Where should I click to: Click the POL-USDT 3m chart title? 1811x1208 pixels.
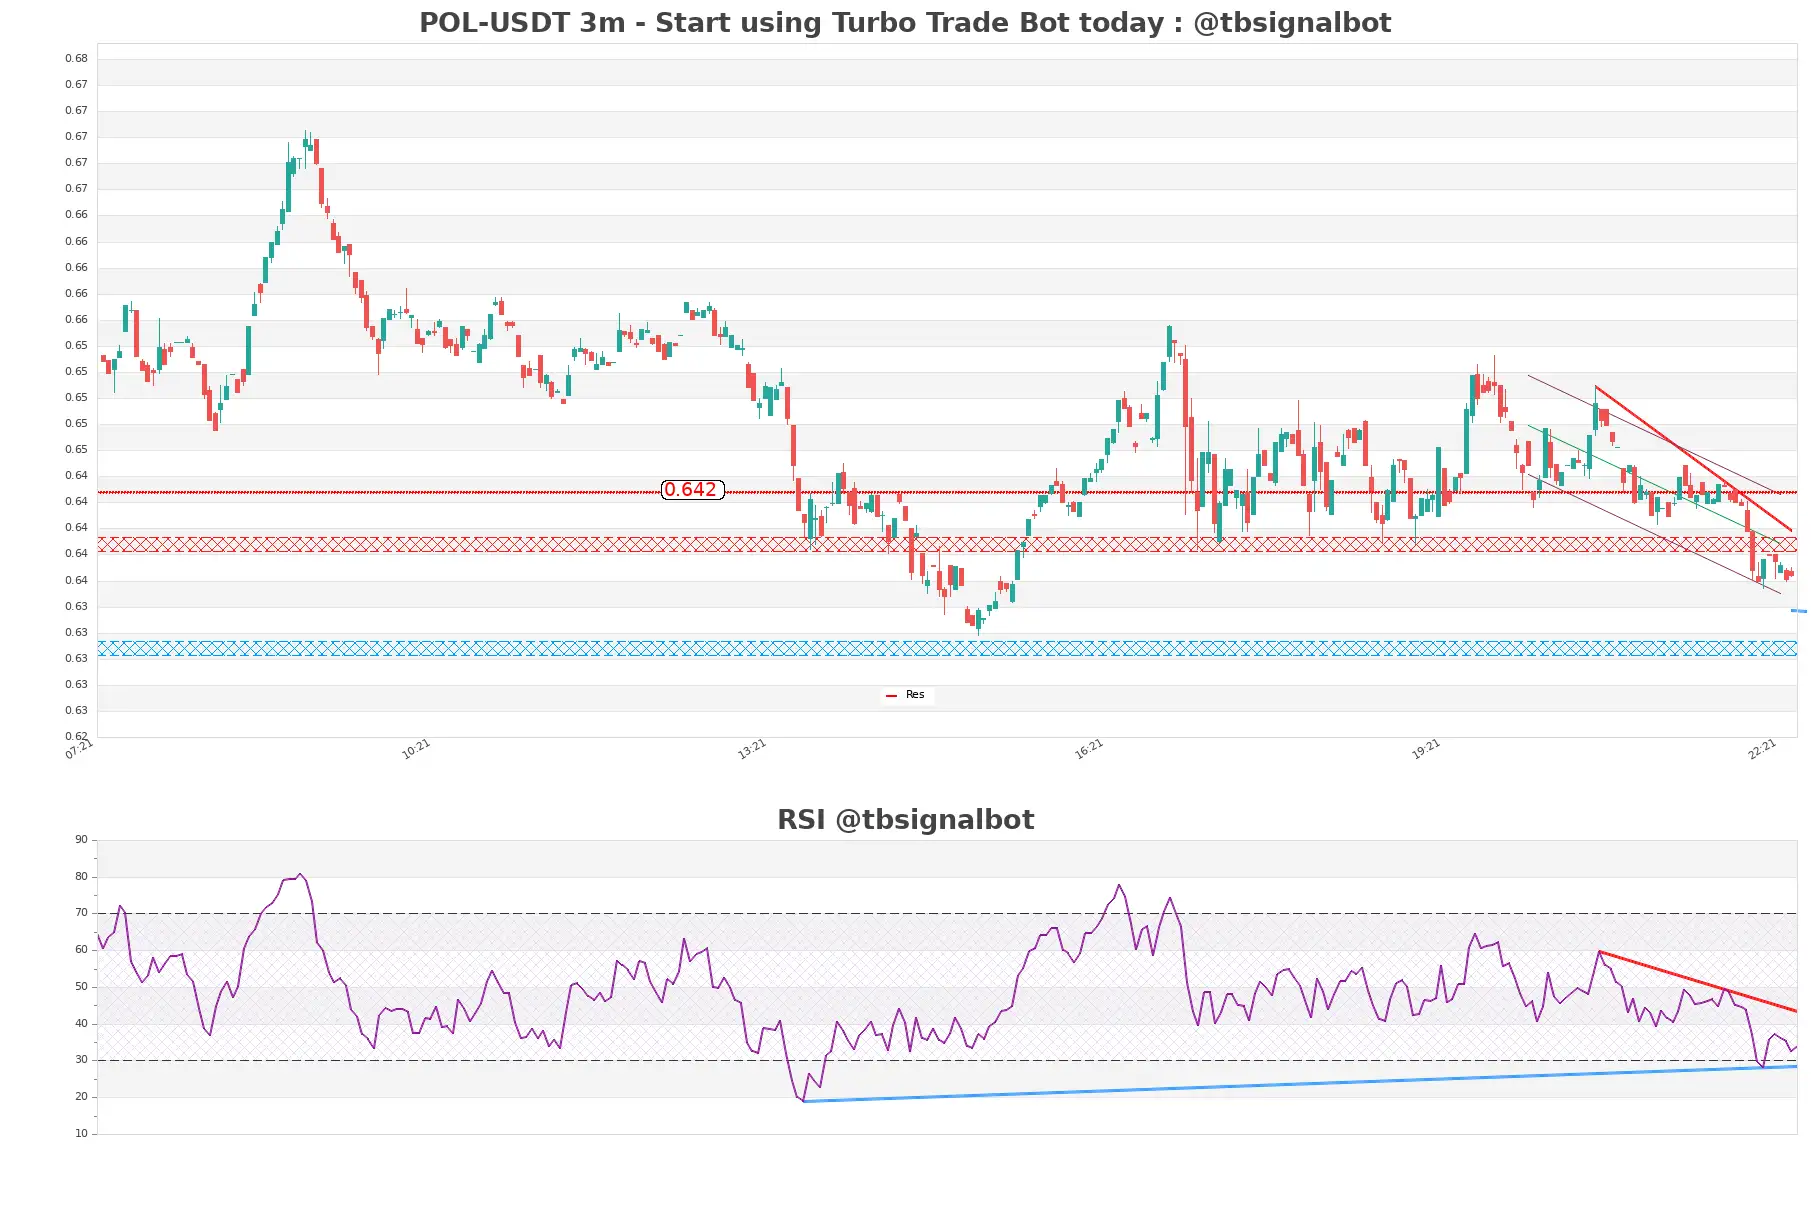pyautogui.click(x=905, y=23)
